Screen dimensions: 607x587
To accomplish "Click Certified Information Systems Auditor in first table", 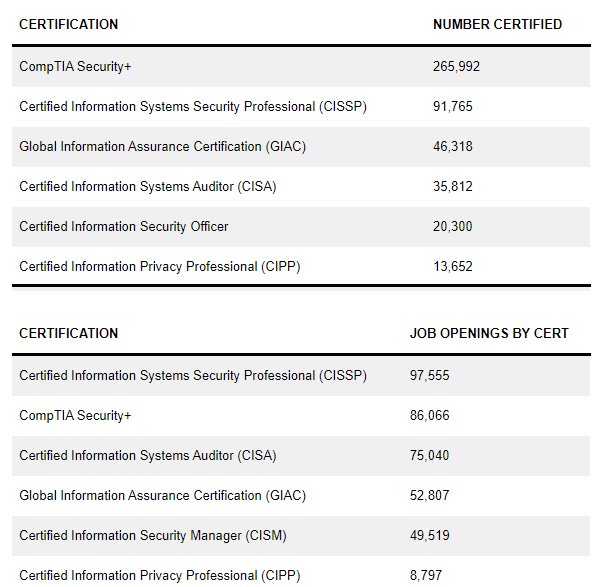I will coord(147,187).
